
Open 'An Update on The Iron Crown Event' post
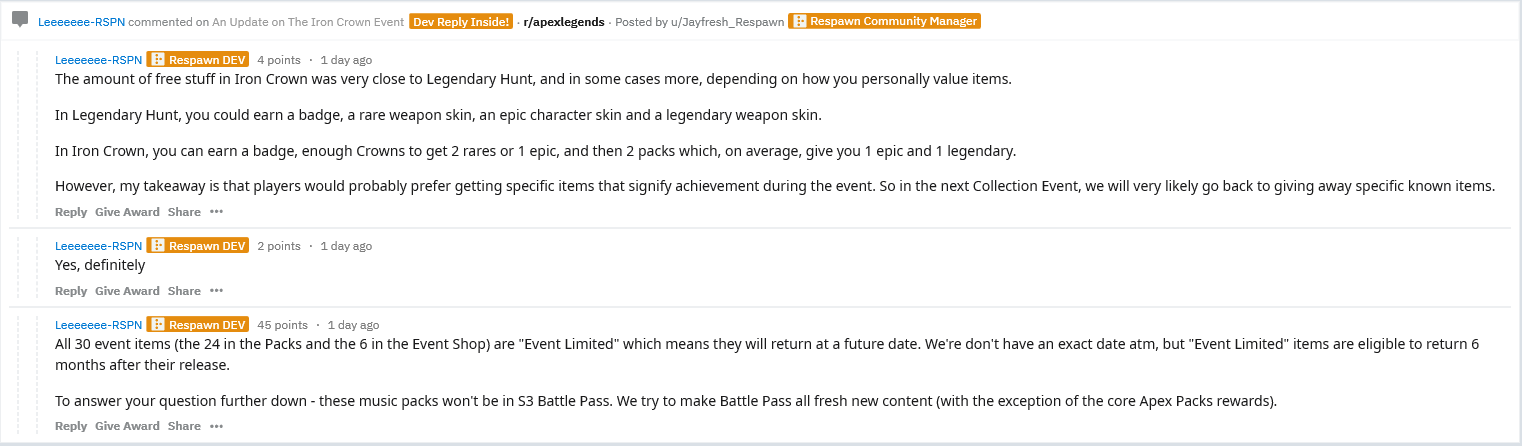308,22
